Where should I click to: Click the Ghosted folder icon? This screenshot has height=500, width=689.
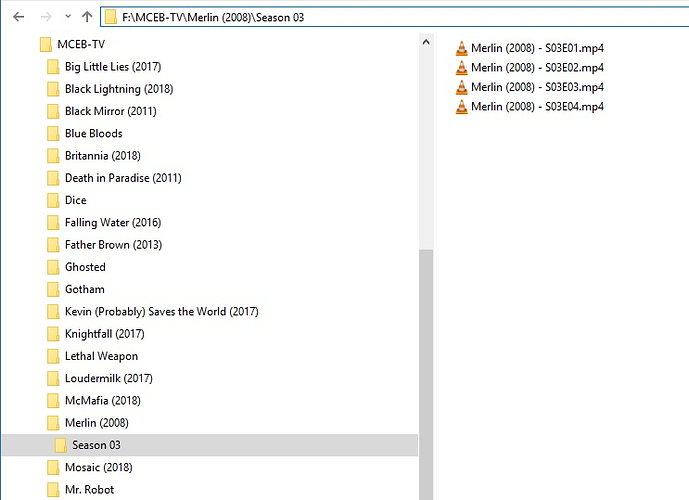click(53, 267)
